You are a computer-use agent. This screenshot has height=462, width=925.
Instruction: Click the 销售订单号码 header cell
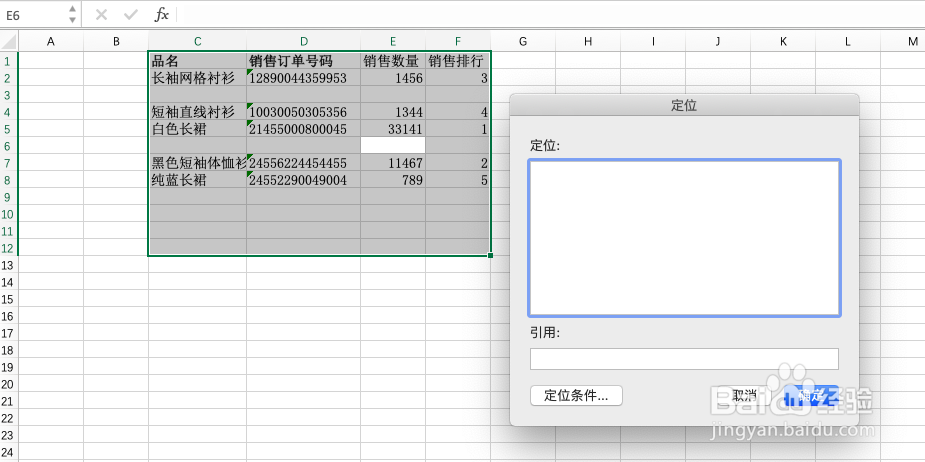(x=304, y=61)
